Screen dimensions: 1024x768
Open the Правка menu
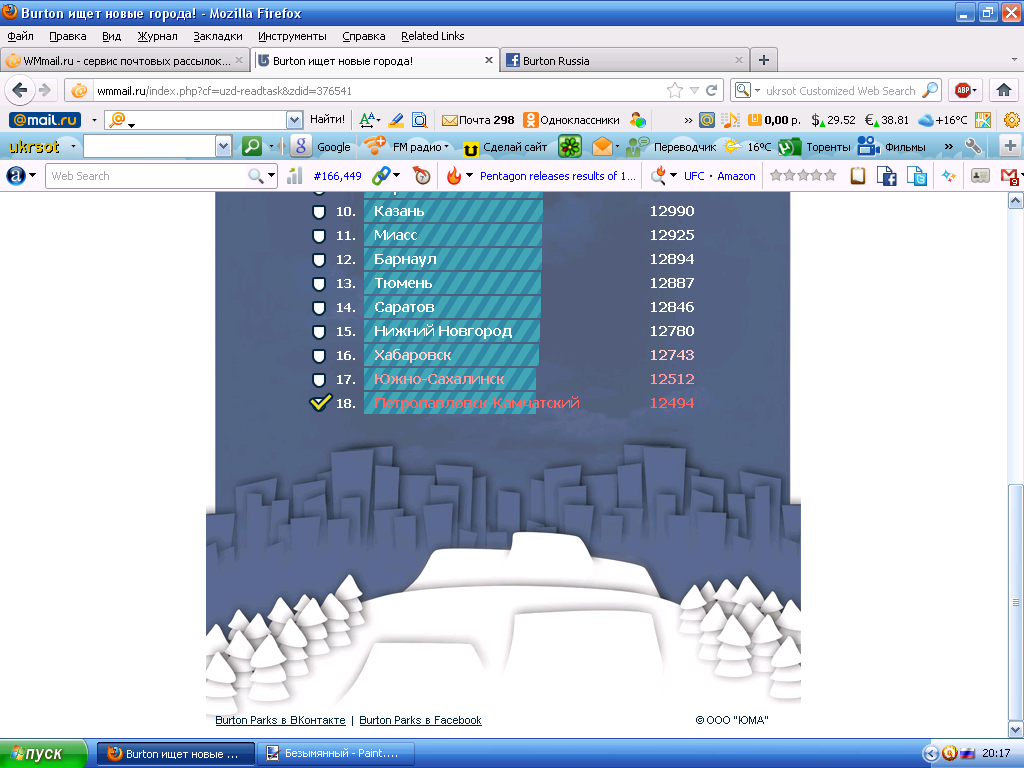[x=68, y=36]
